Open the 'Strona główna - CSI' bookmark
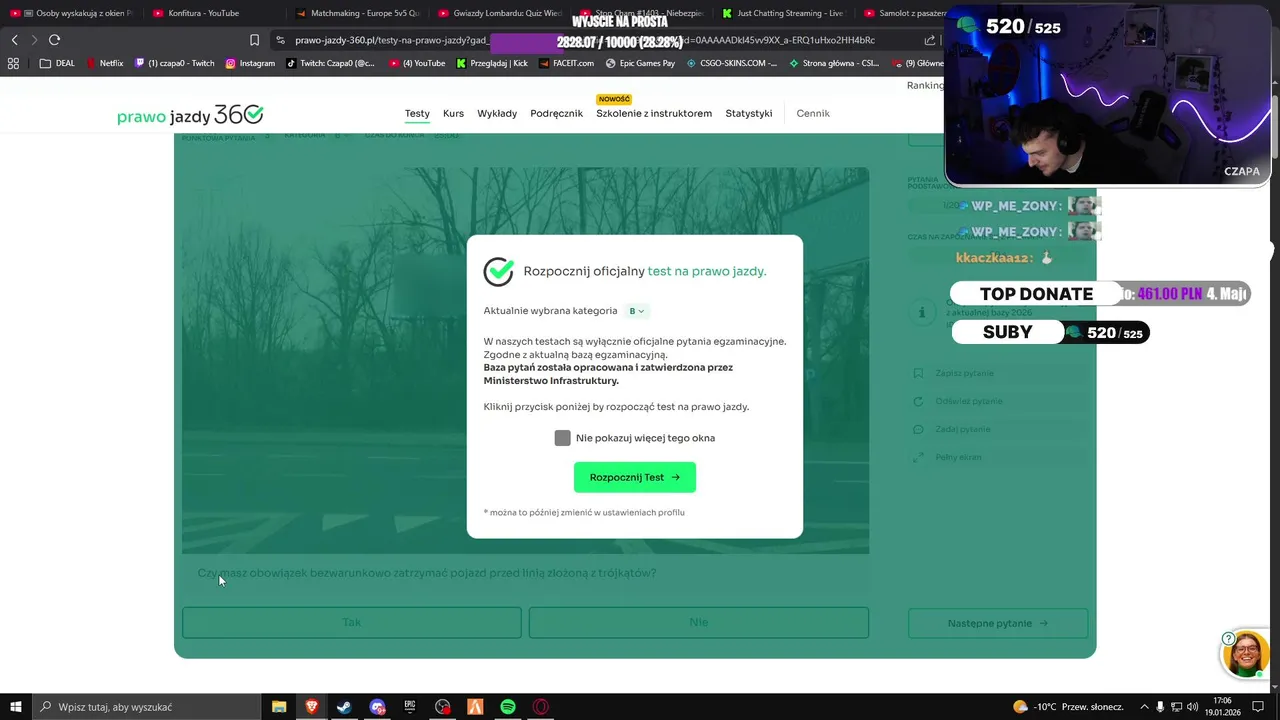This screenshot has width=1280, height=720. click(x=834, y=63)
